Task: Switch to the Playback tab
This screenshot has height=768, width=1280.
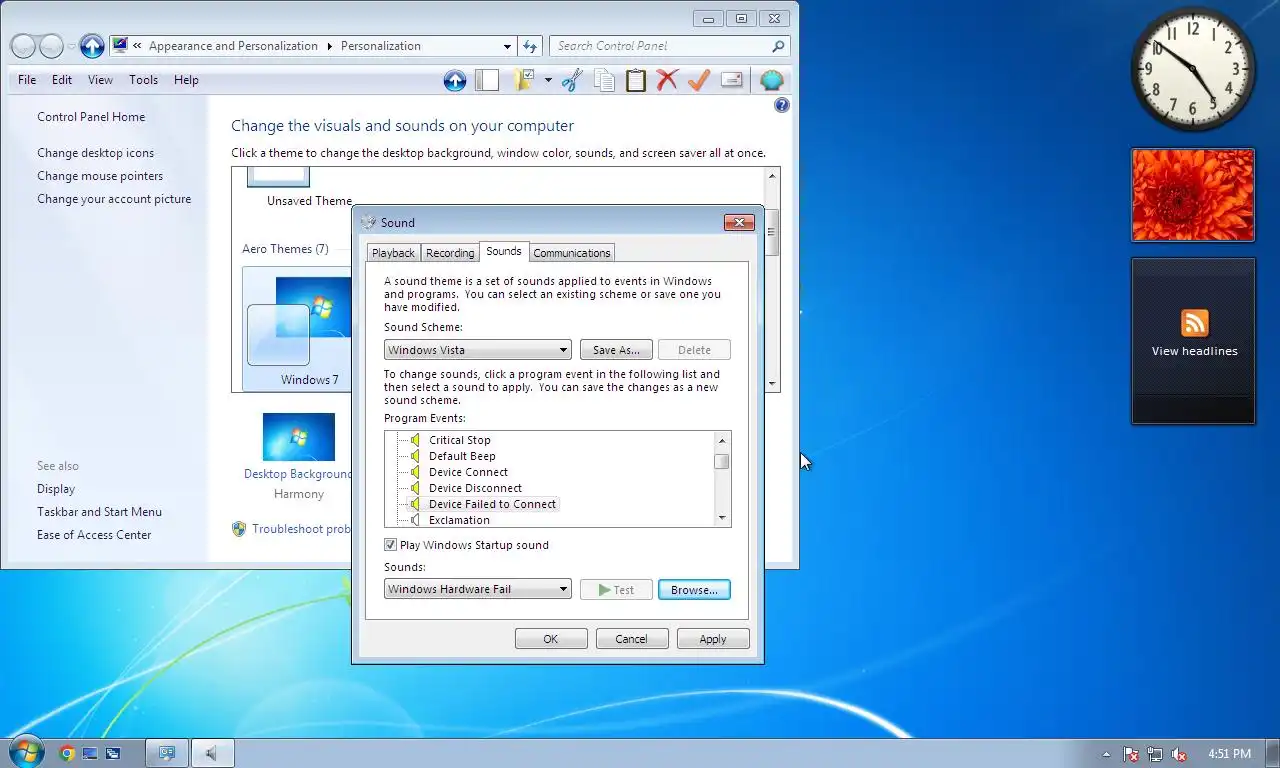Action: click(393, 253)
